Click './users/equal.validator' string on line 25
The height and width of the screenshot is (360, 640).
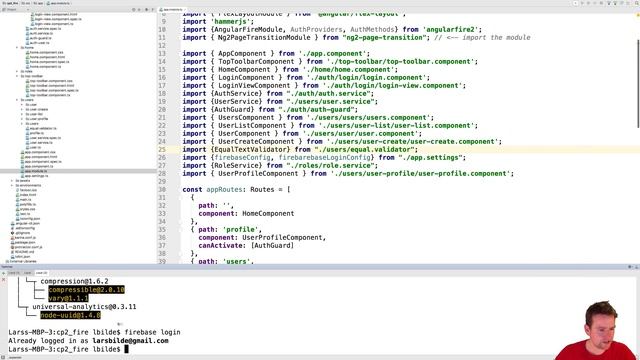[x=364, y=149]
